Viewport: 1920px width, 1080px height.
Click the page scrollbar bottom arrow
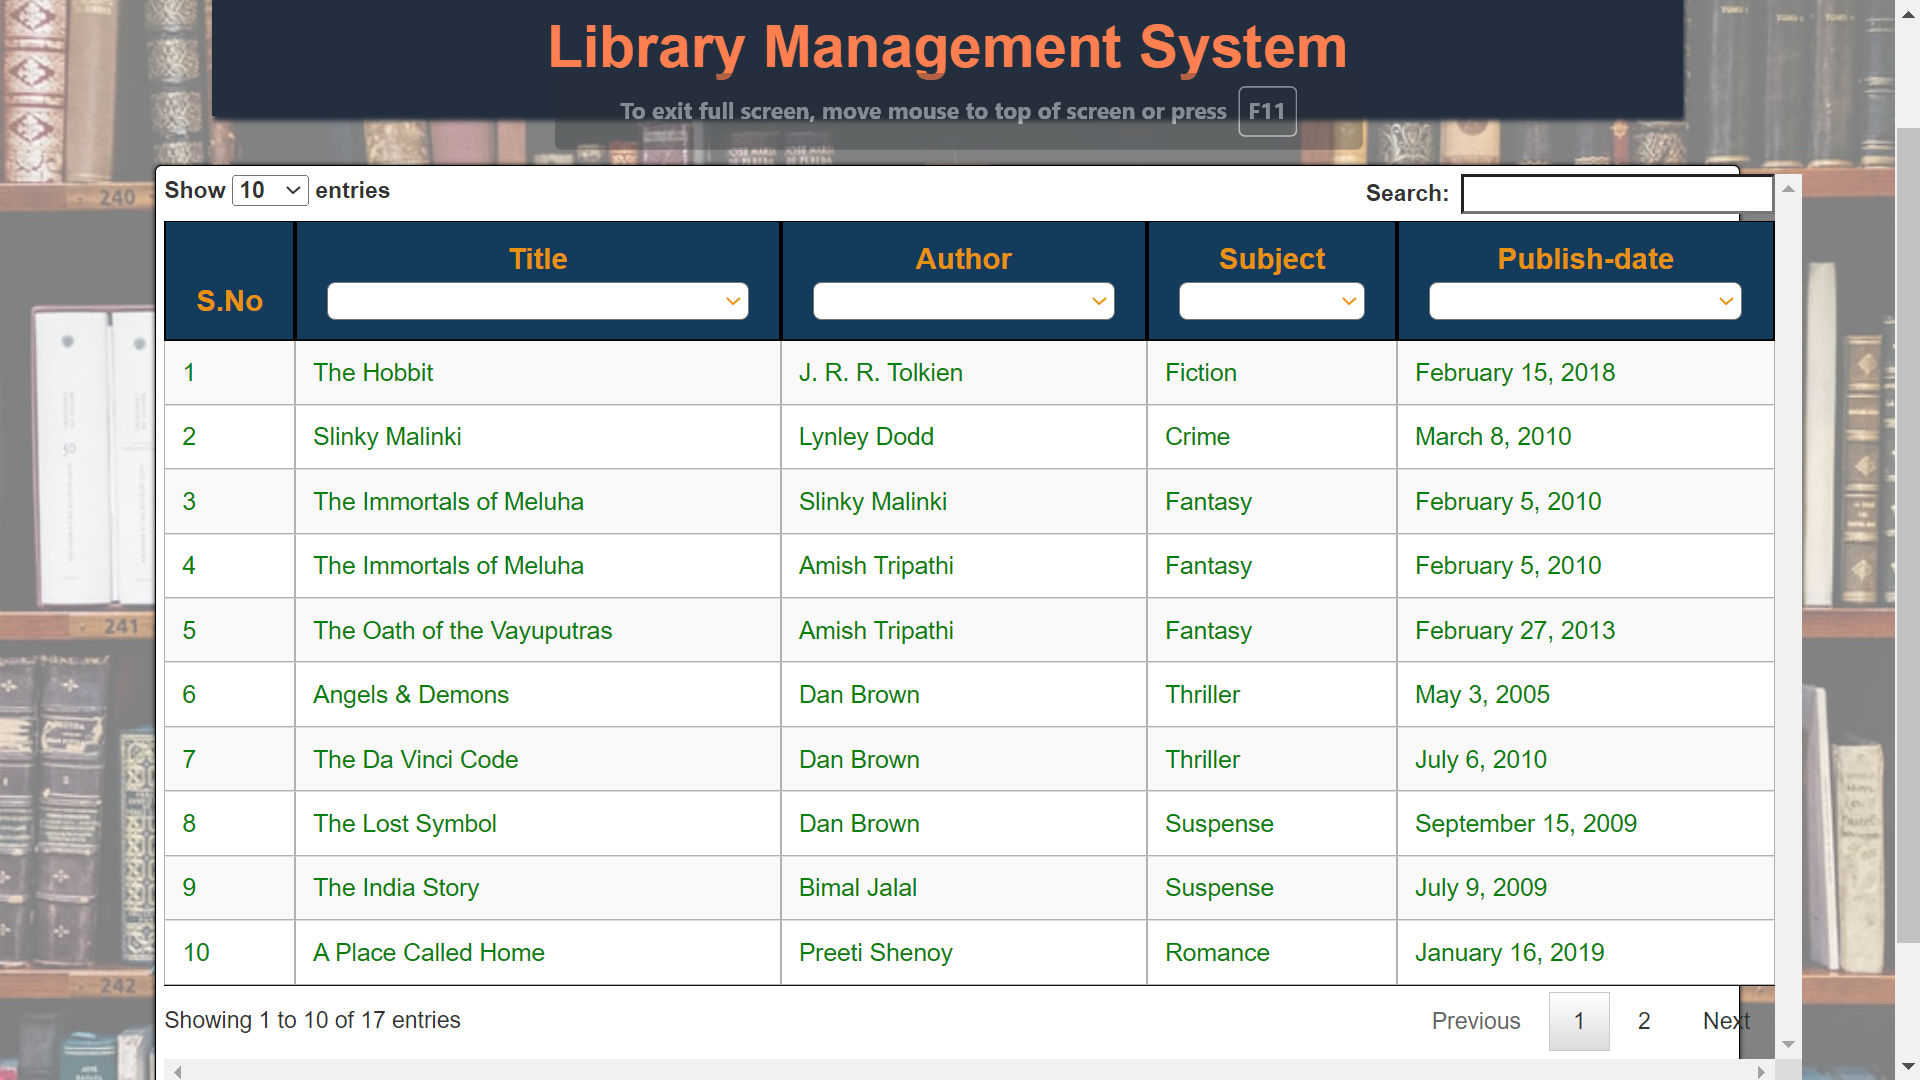pos(1908,1067)
